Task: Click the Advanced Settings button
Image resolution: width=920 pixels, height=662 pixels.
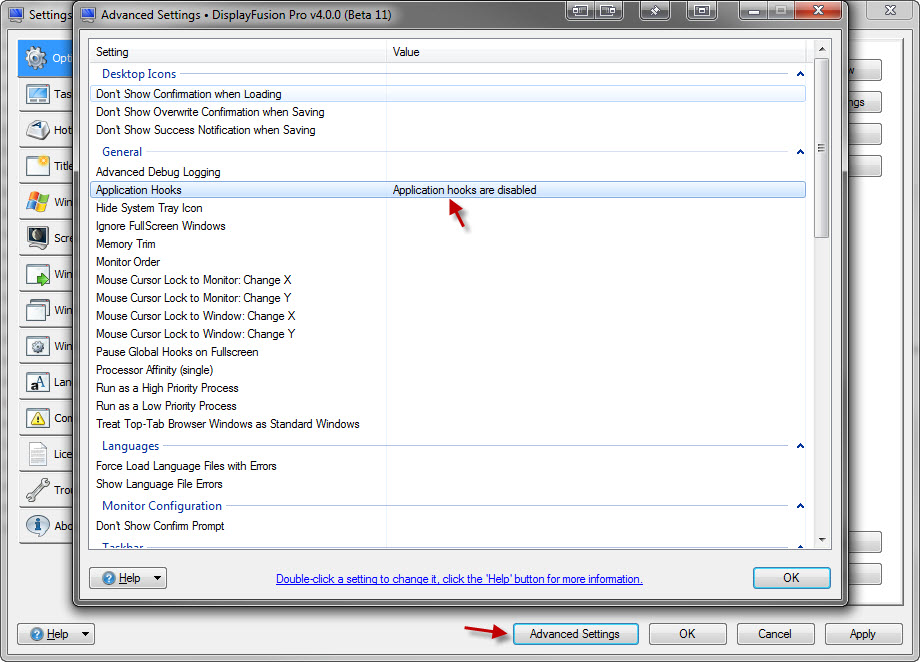Action: (574, 634)
